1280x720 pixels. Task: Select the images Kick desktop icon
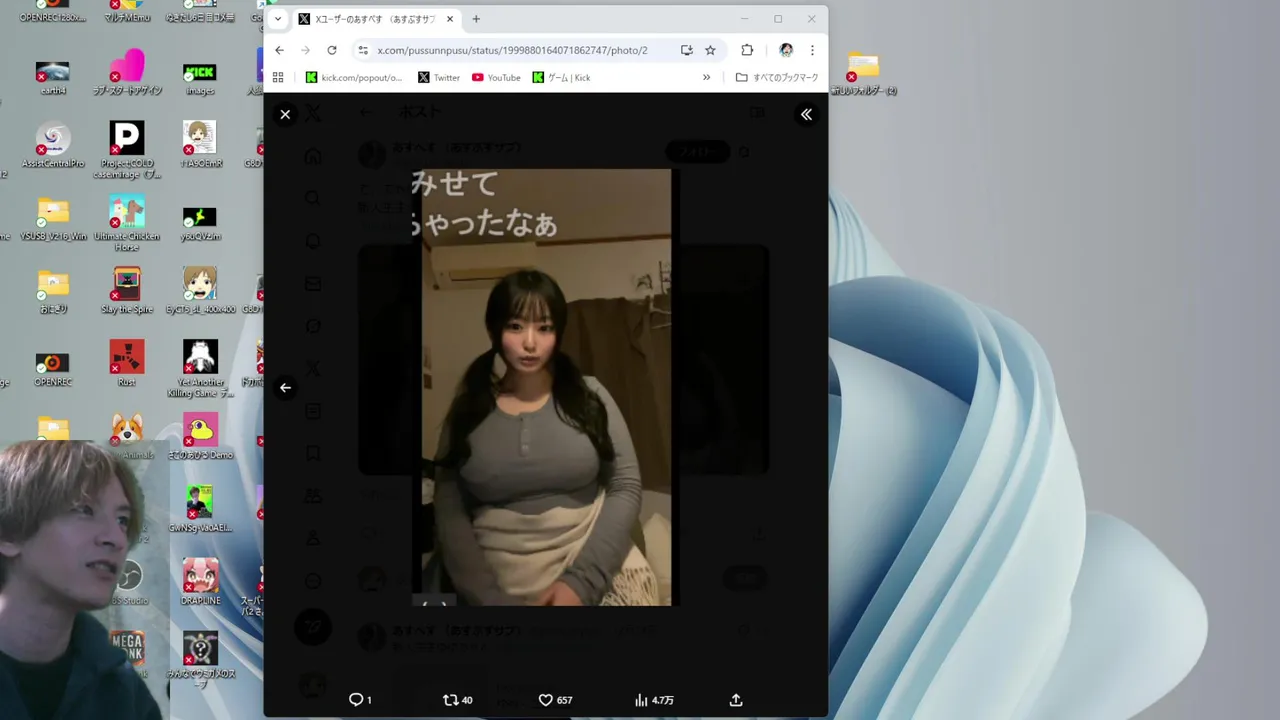[x=200, y=78]
